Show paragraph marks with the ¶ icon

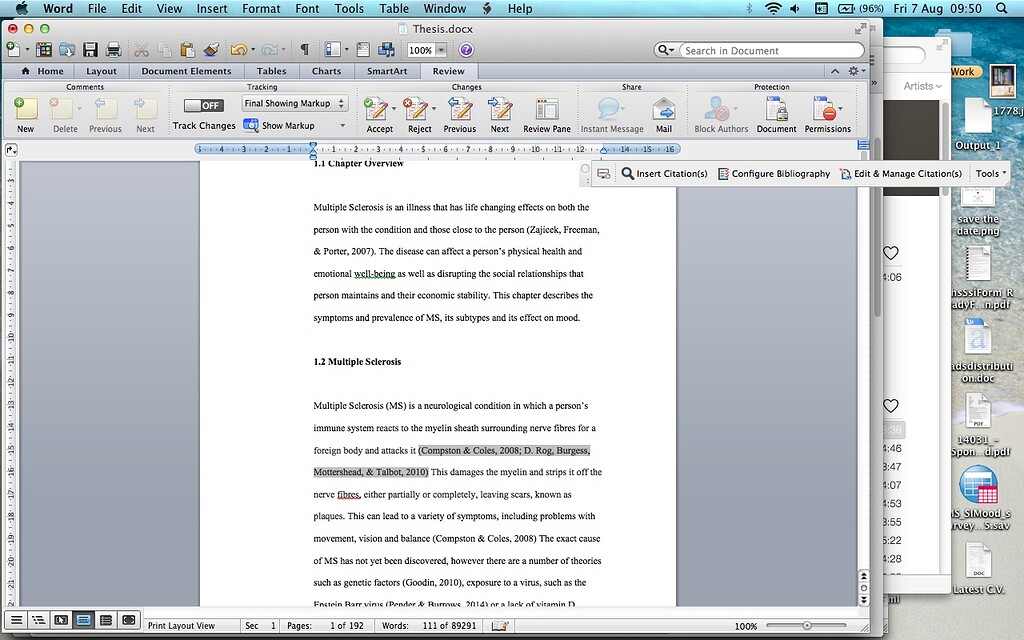(x=305, y=48)
